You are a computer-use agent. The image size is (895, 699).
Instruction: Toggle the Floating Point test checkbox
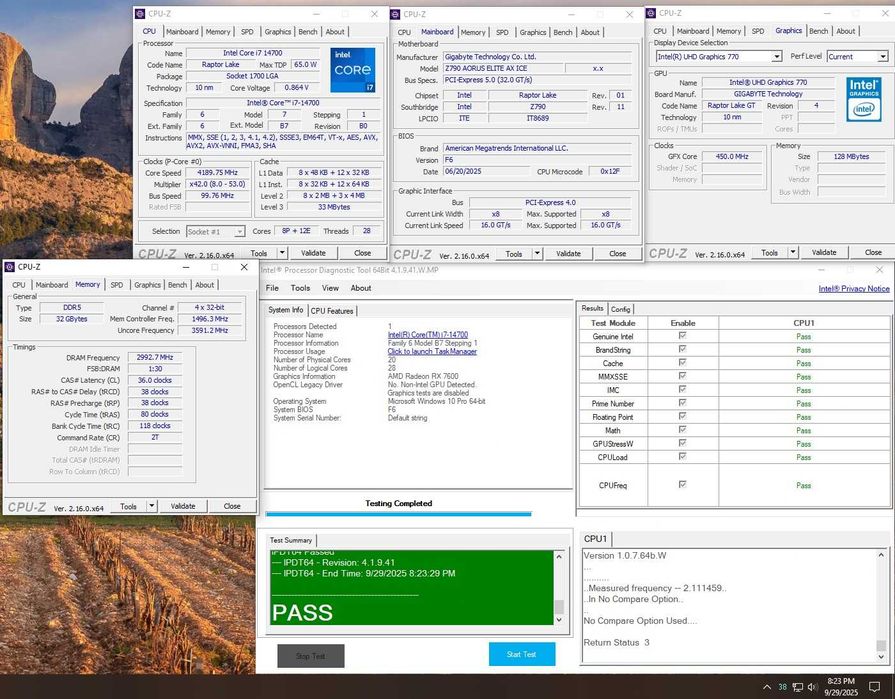coord(682,416)
